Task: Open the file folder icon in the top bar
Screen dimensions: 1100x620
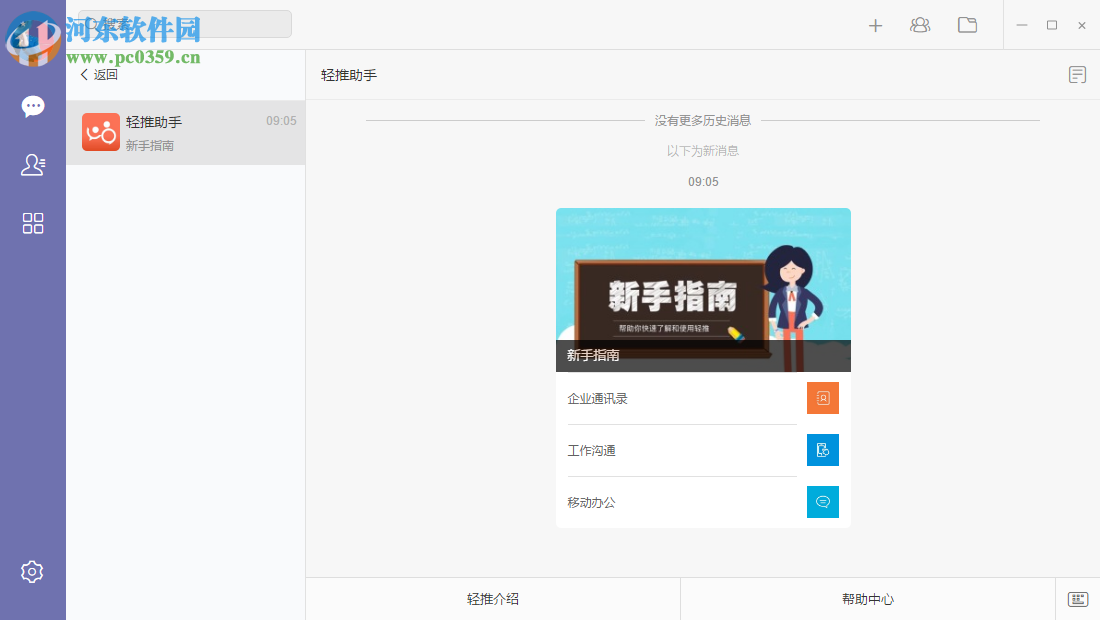Action: [967, 25]
